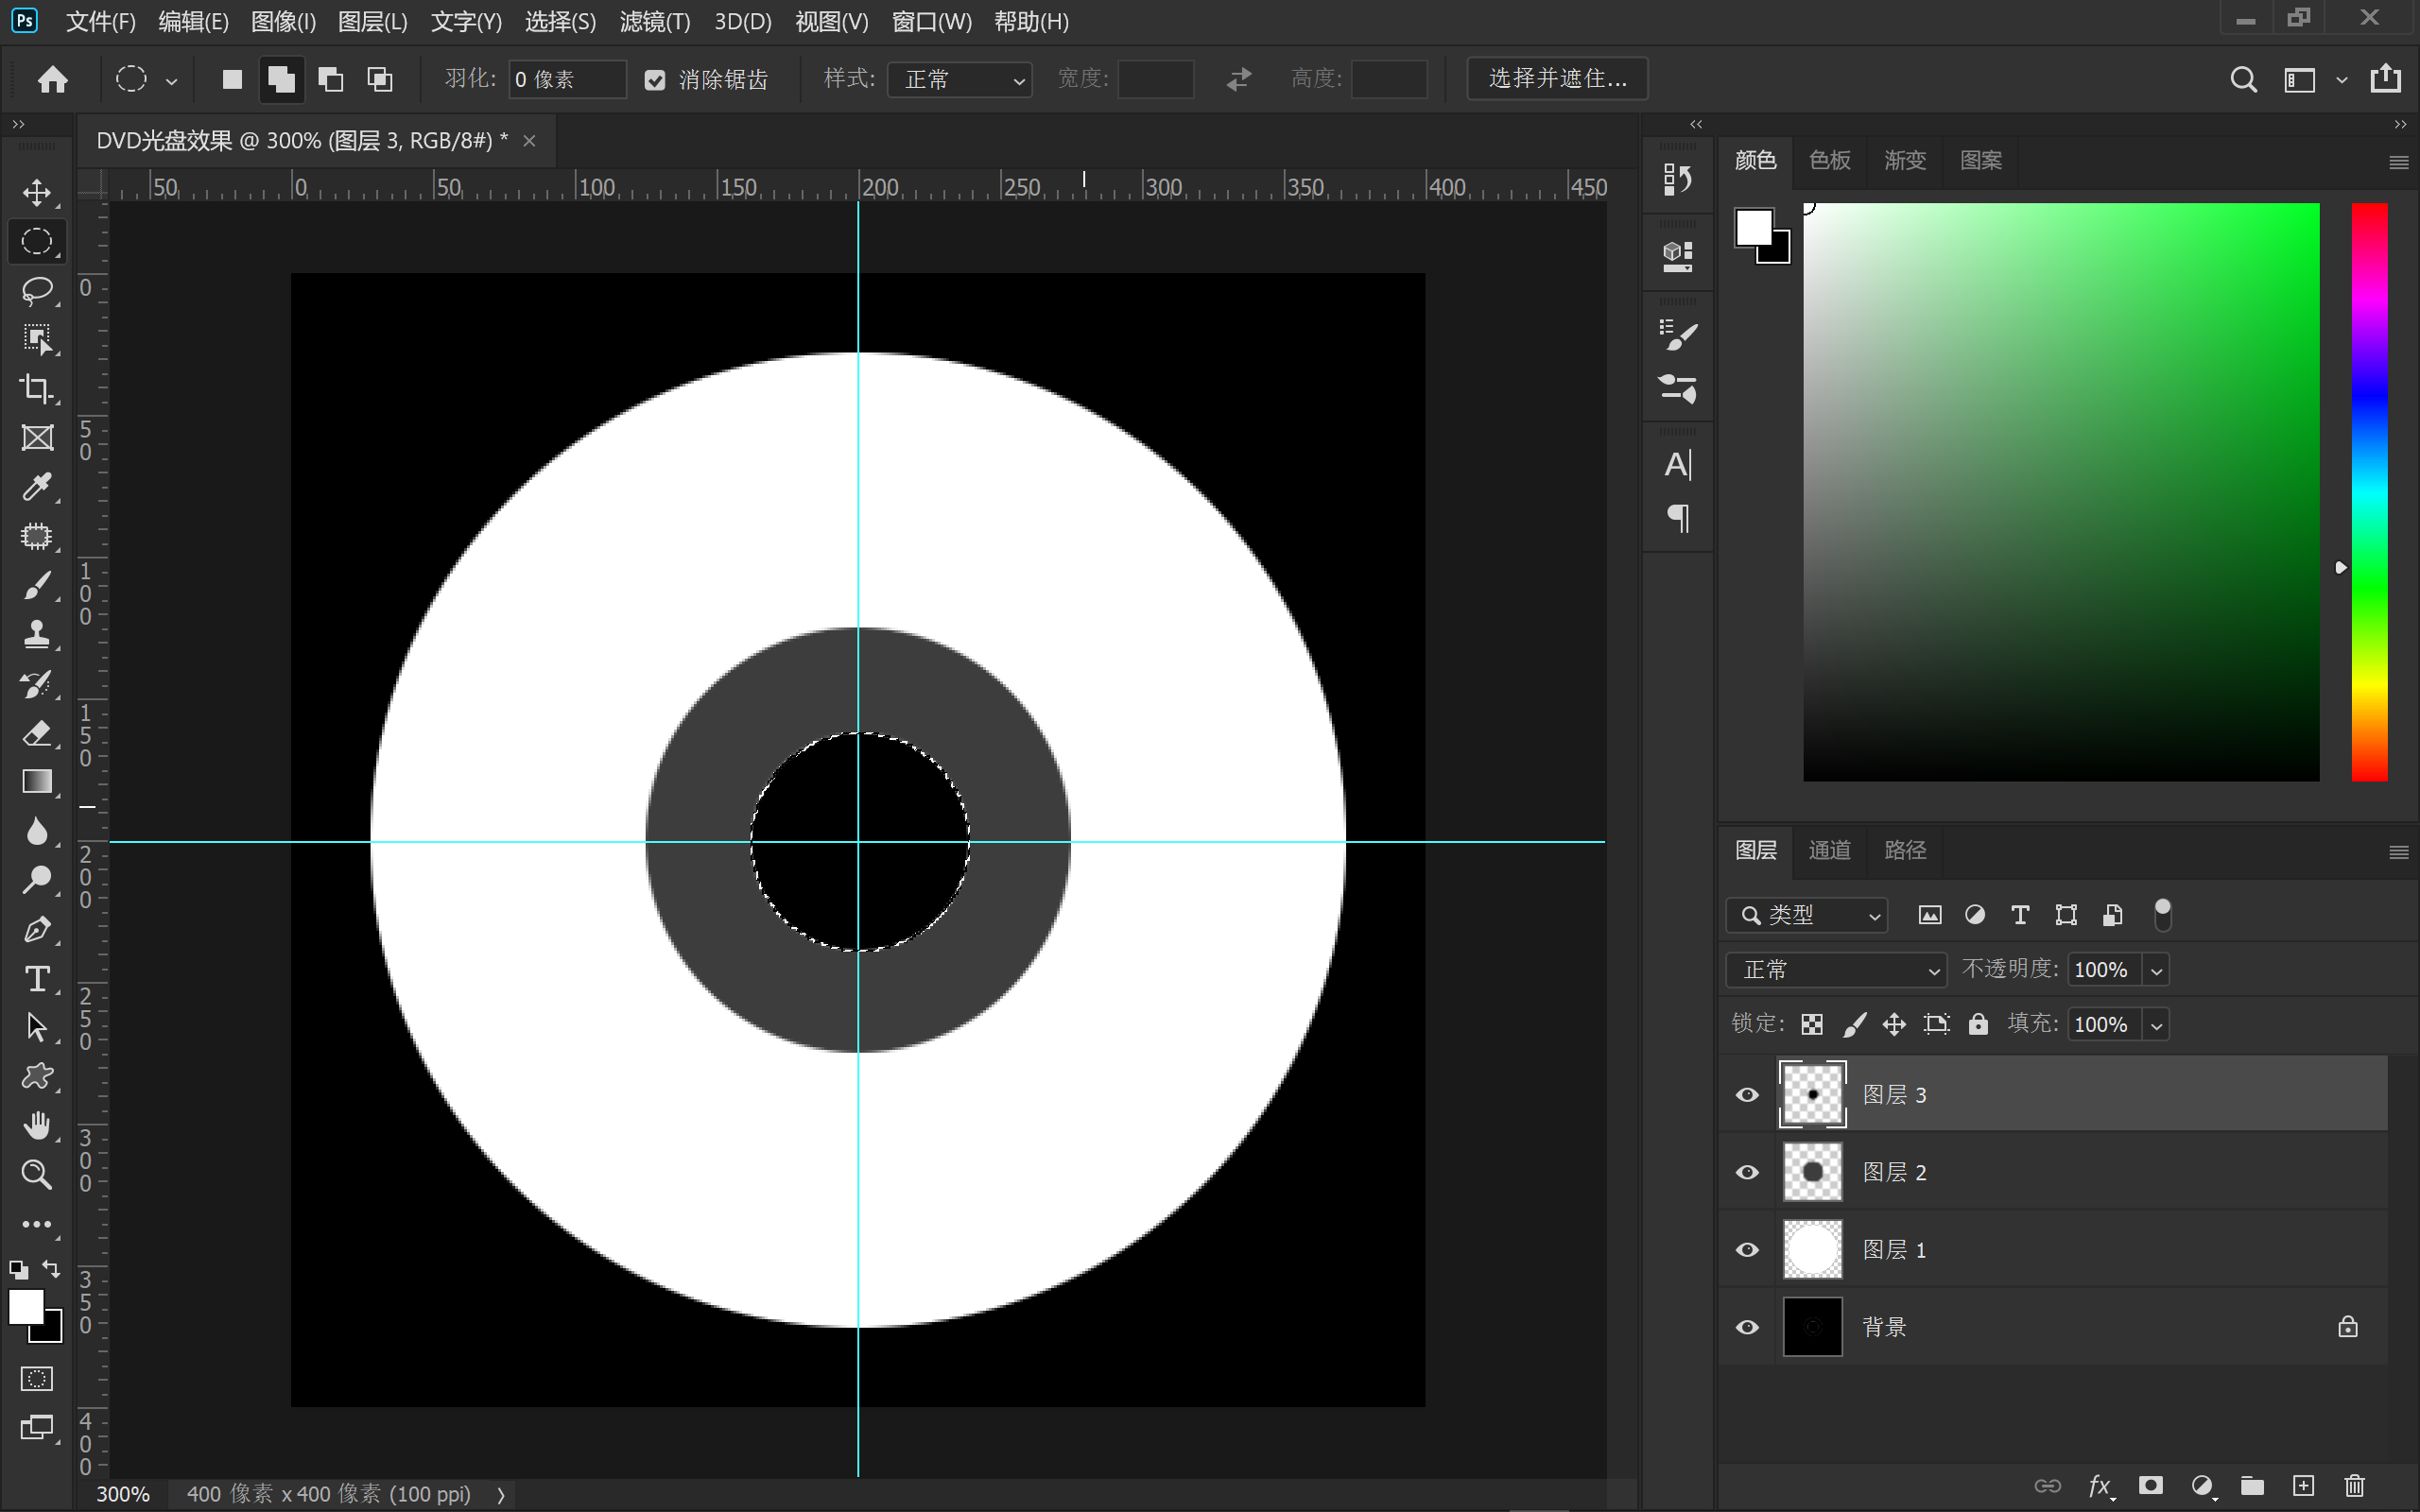The image size is (2420, 1512).
Task: Select the Gradient tool
Action: 37,782
